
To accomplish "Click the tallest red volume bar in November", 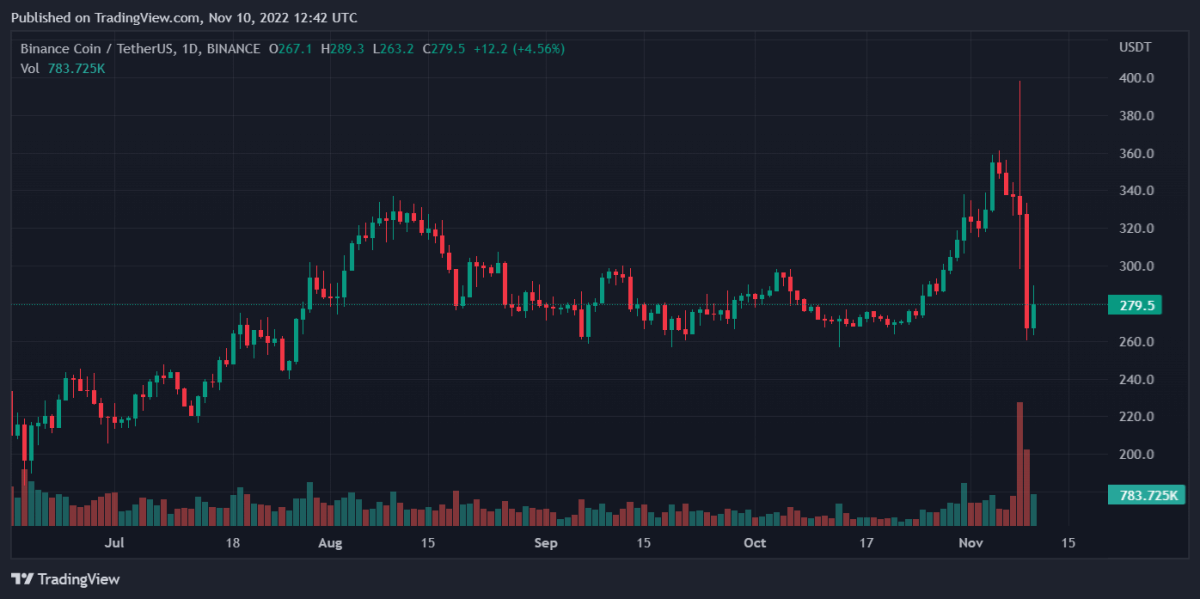I will pyautogui.click(x=1020, y=464).
